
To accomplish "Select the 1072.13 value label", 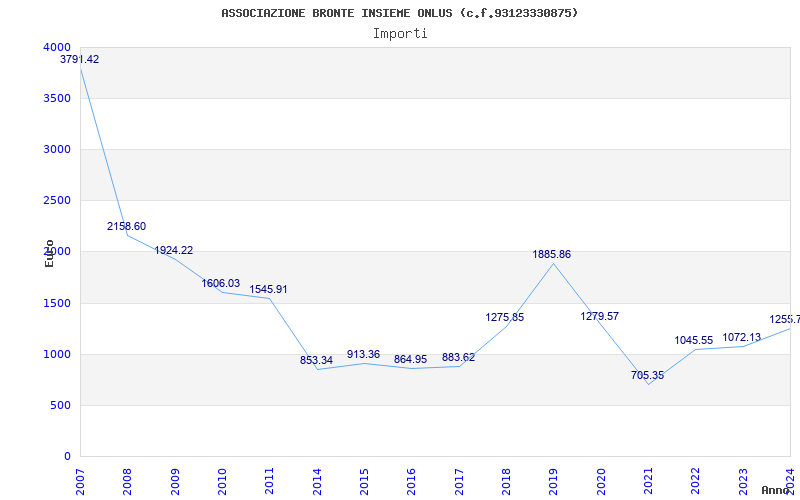I will pos(741,338).
